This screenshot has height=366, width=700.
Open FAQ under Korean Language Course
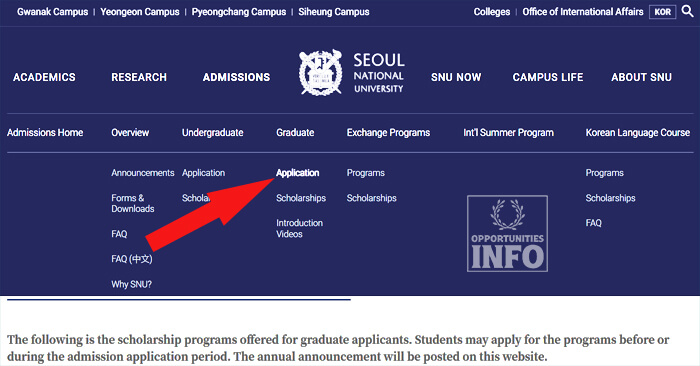coord(593,223)
